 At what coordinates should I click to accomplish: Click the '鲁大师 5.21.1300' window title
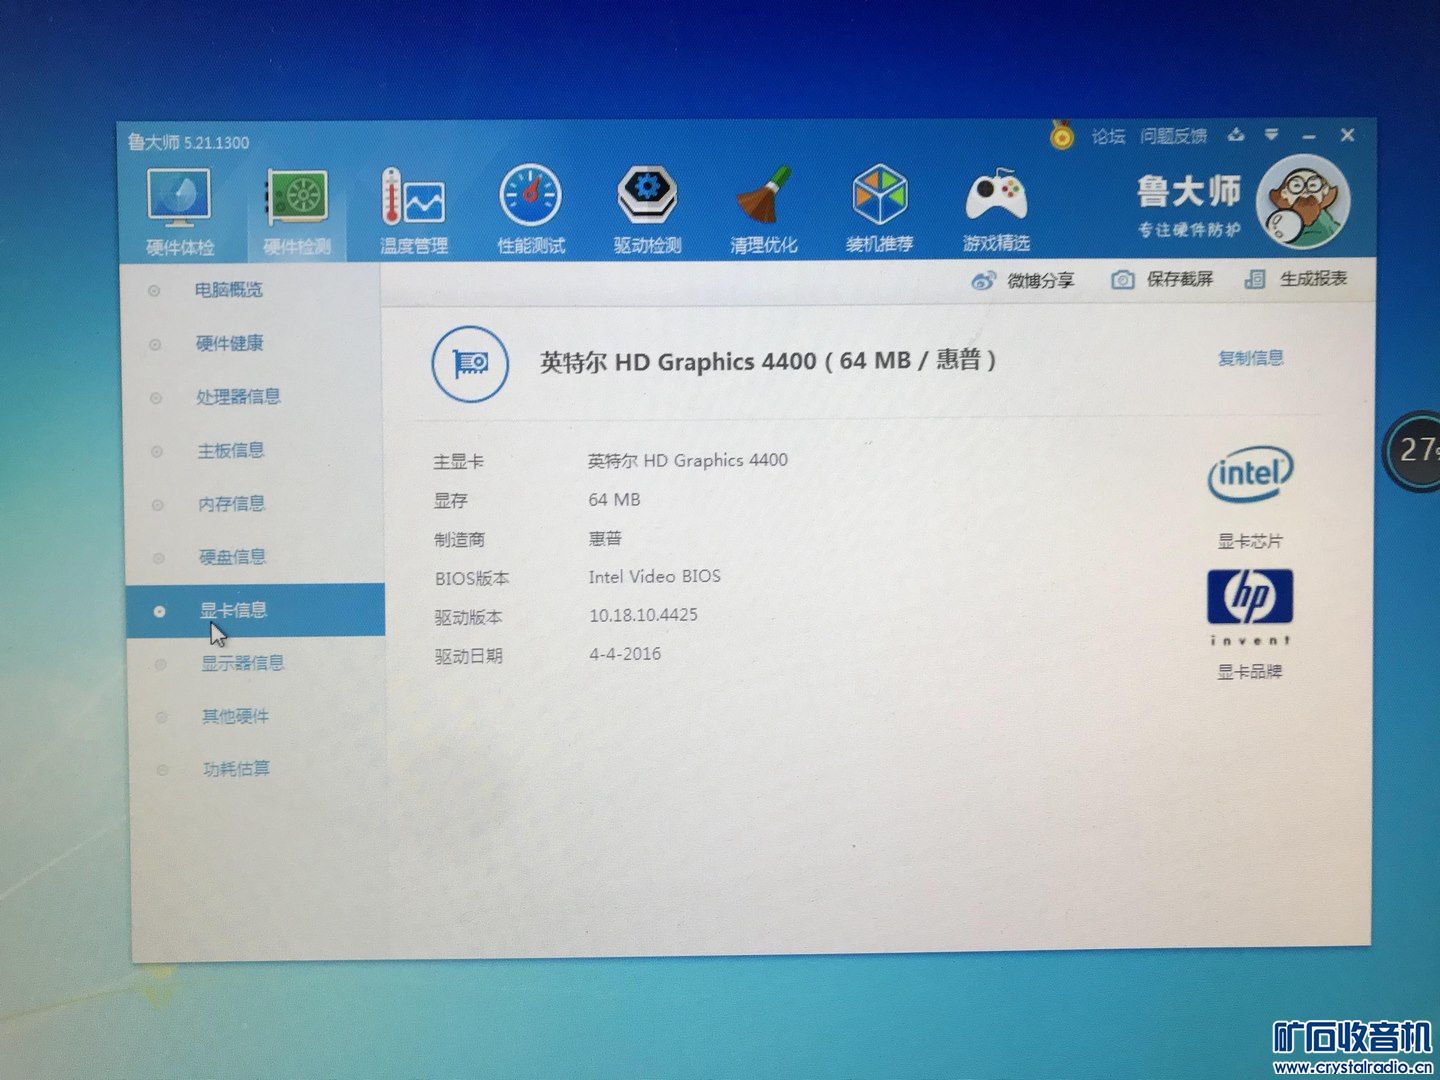pyautogui.click(x=188, y=143)
